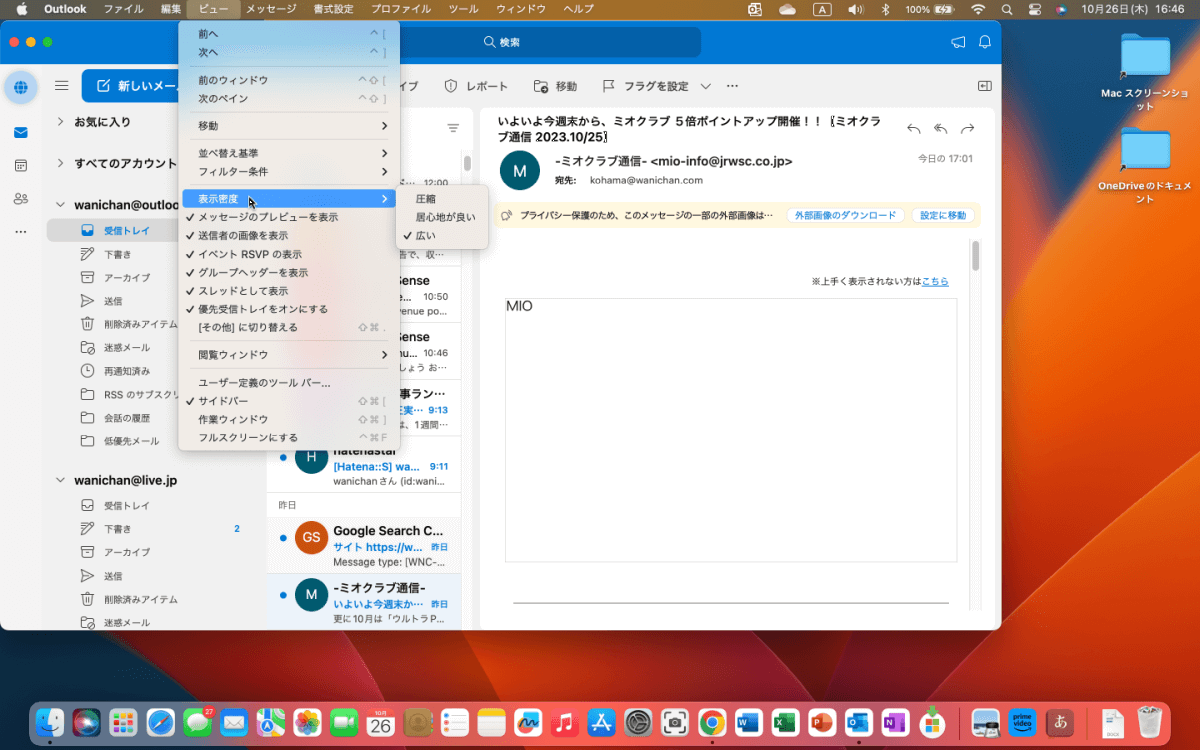The image size is (1200, 750).
Task: Click the Reply arrow in message header
Action: pyautogui.click(x=913, y=129)
